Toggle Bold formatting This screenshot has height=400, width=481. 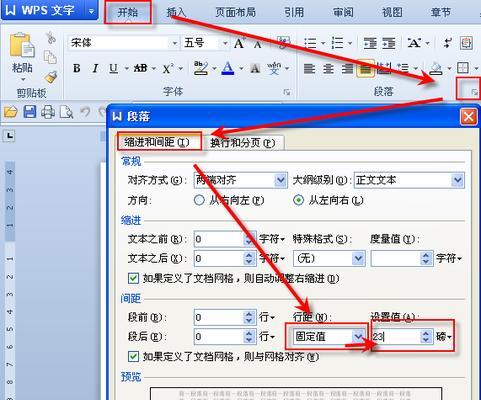pos(77,68)
